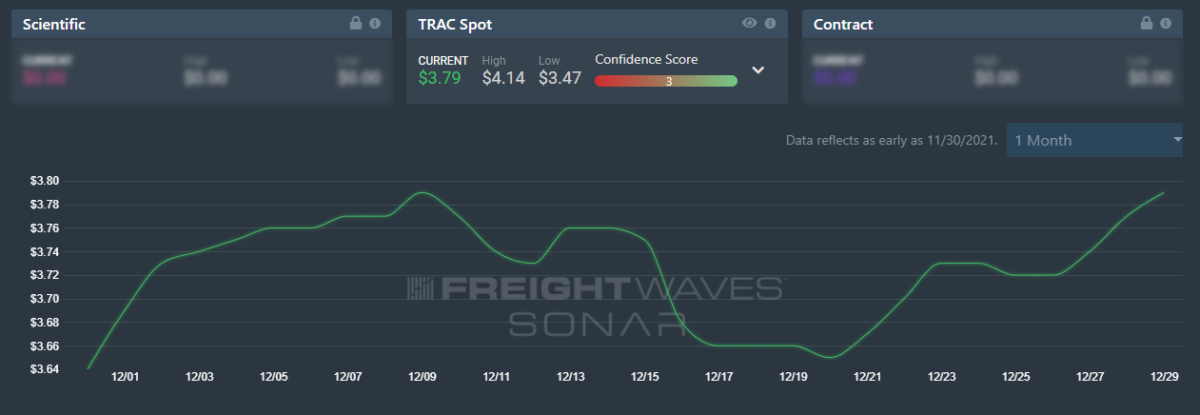Click the TRAC Spot Low $3.47 value
The width and height of the screenshot is (1200, 415).
[x=559, y=78]
